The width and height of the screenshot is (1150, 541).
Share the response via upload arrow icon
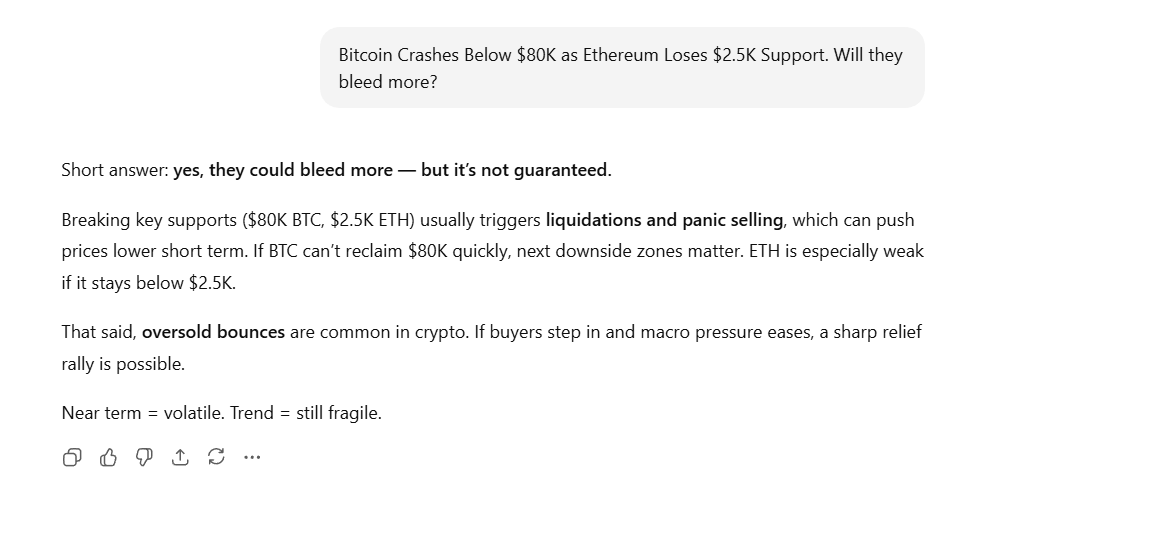coord(180,457)
